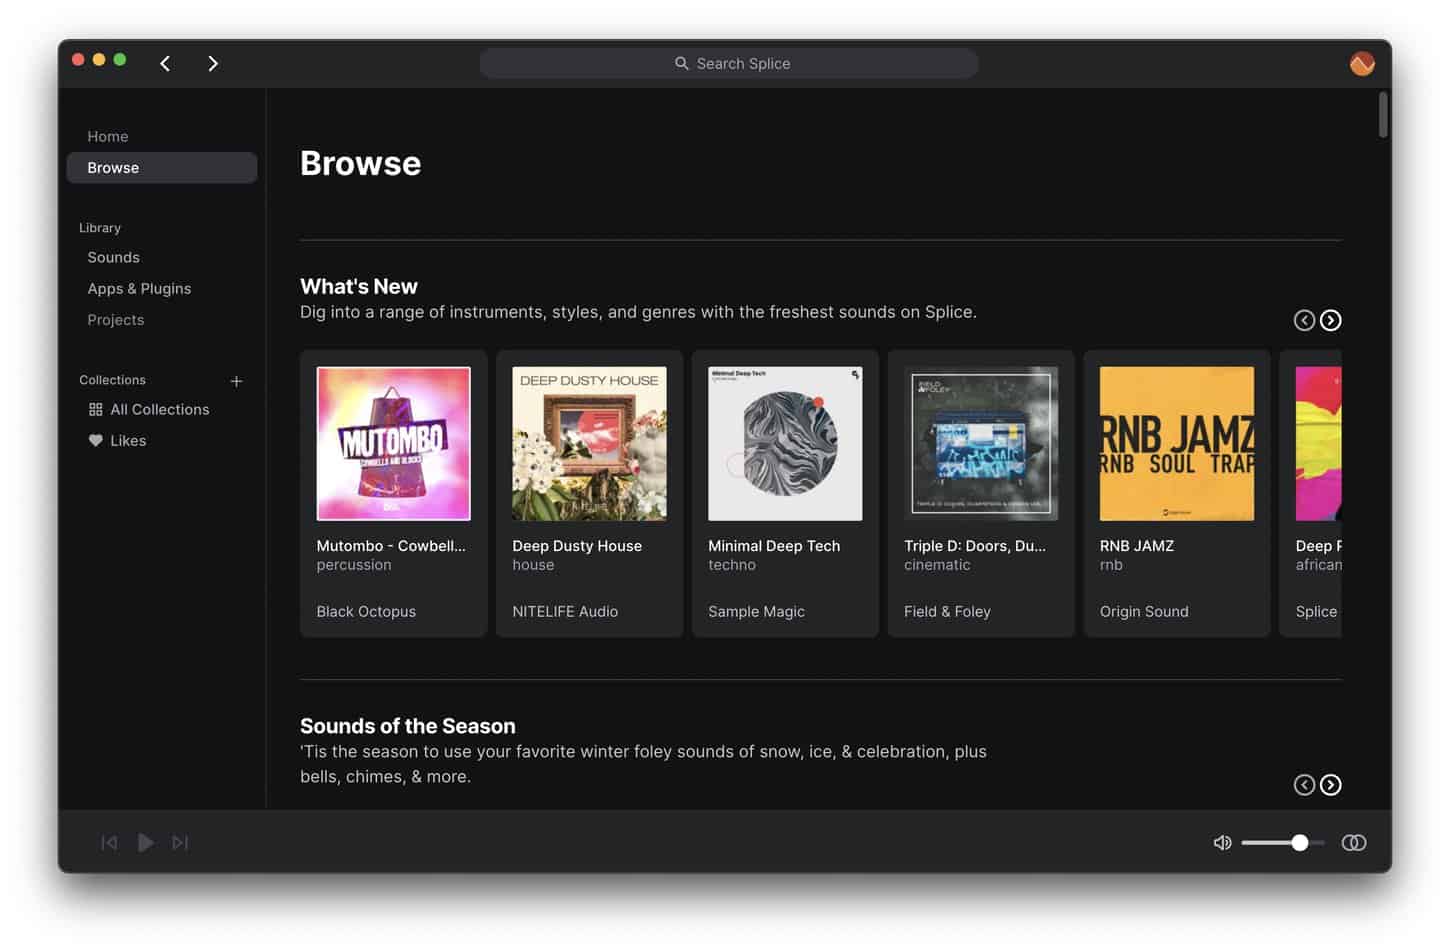Image resolution: width=1450 pixels, height=950 pixels.
Task: Open Field & Foley label
Action: 947,611
